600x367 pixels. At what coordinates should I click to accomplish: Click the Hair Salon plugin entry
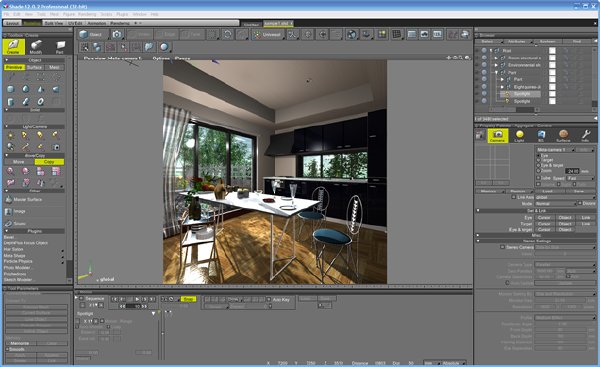(x=13, y=249)
